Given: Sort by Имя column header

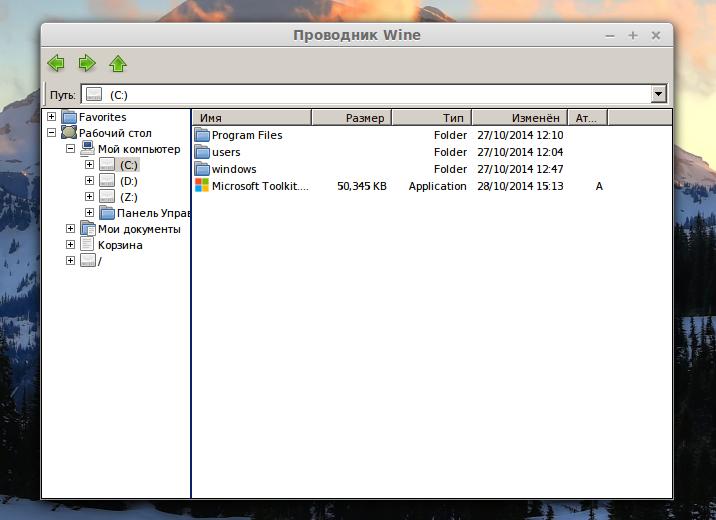Looking at the screenshot, I should pos(252,117).
